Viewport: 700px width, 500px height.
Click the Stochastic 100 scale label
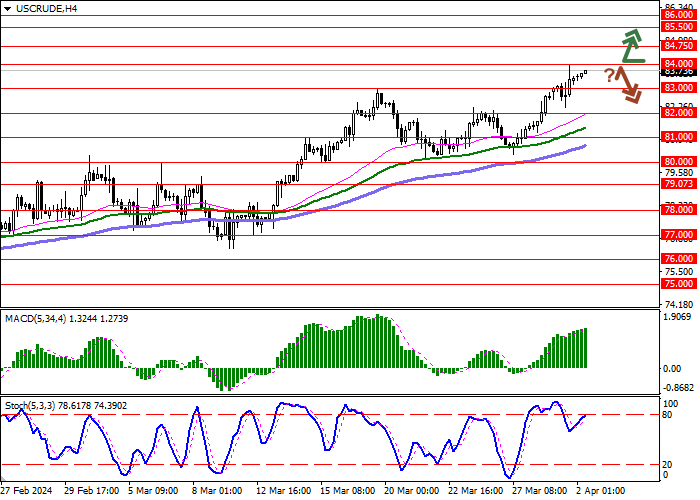tap(671, 404)
